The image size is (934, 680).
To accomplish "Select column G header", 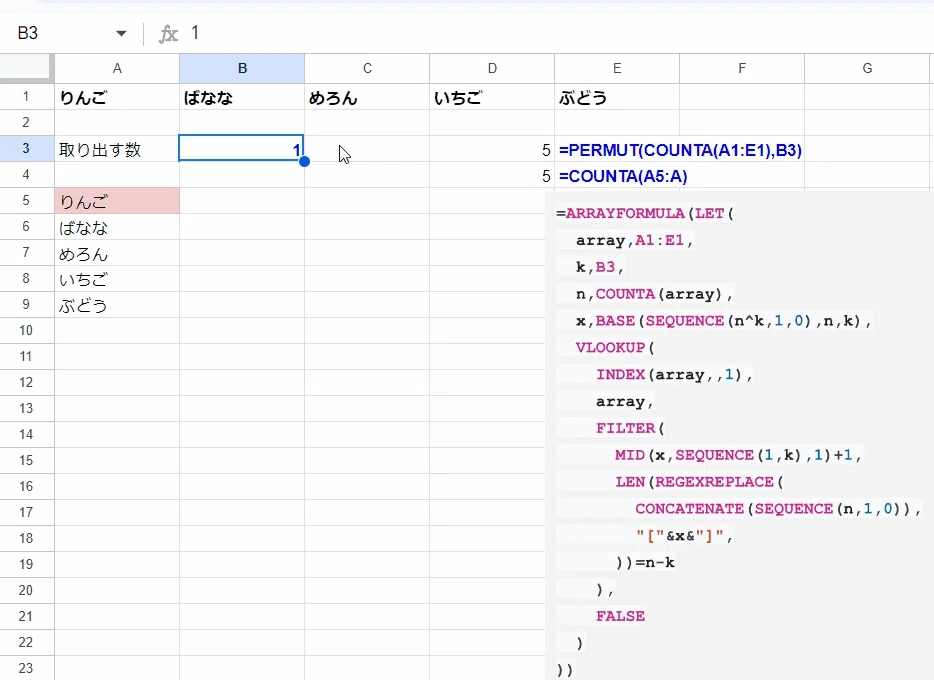I will click(867, 68).
